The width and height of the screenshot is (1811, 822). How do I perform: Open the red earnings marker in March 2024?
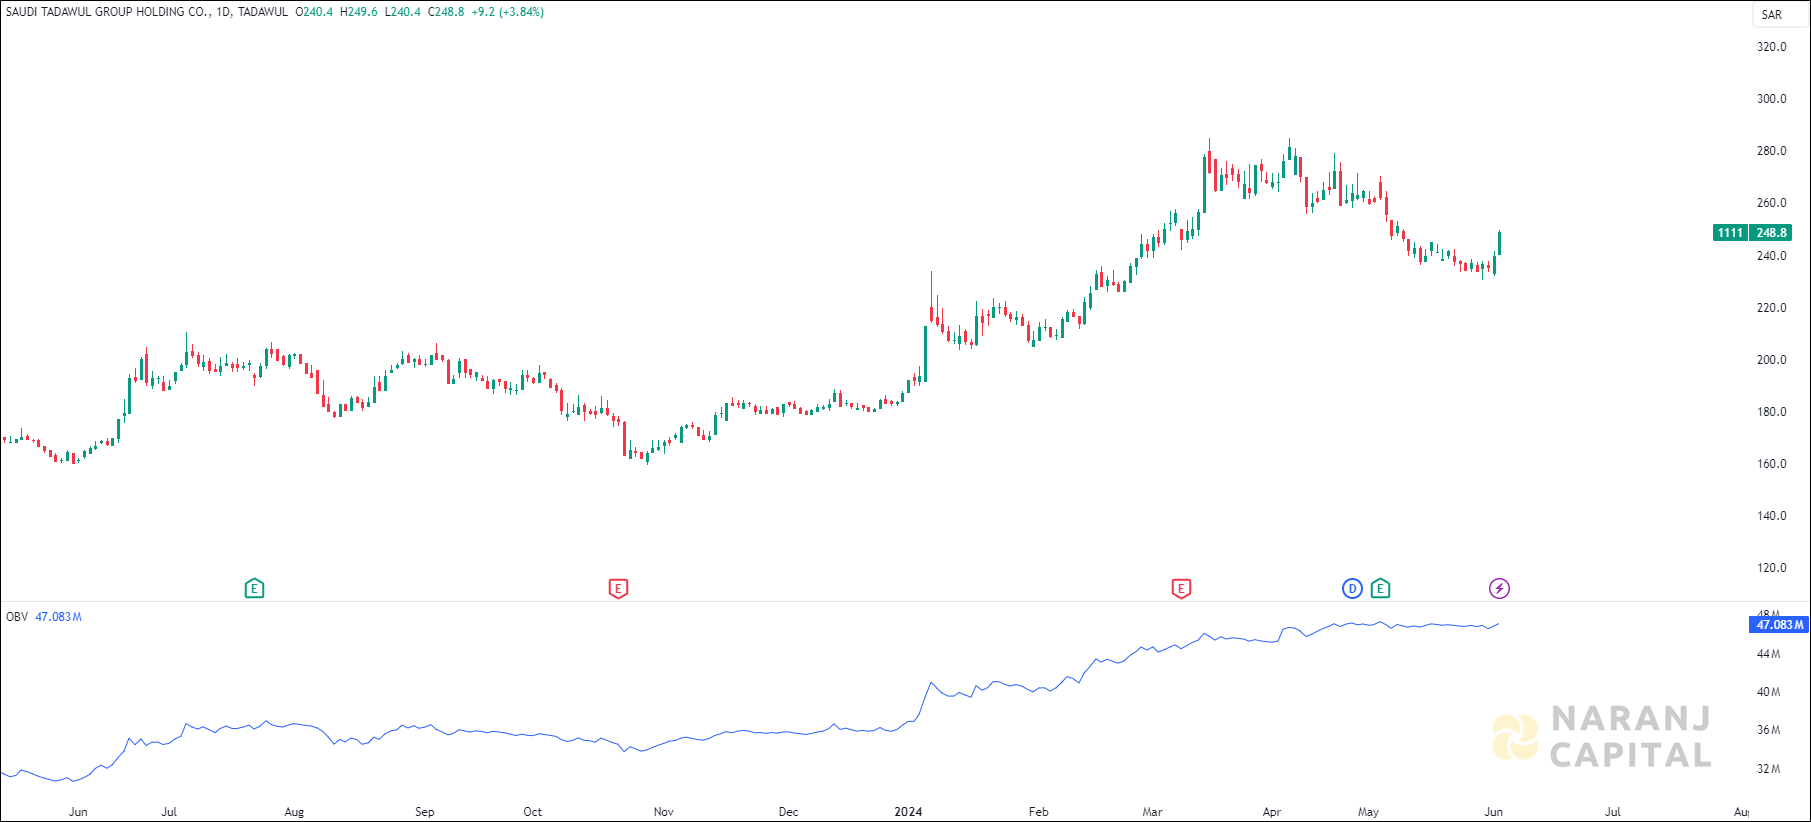pos(1181,589)
